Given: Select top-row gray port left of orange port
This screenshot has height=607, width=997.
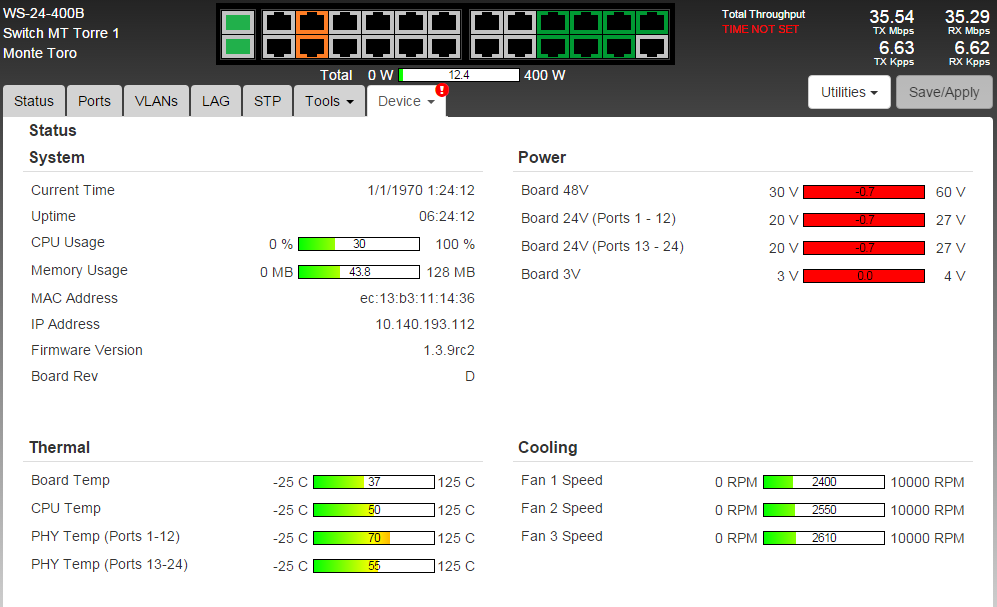Looking at the screenshot, I should point(277,22).
